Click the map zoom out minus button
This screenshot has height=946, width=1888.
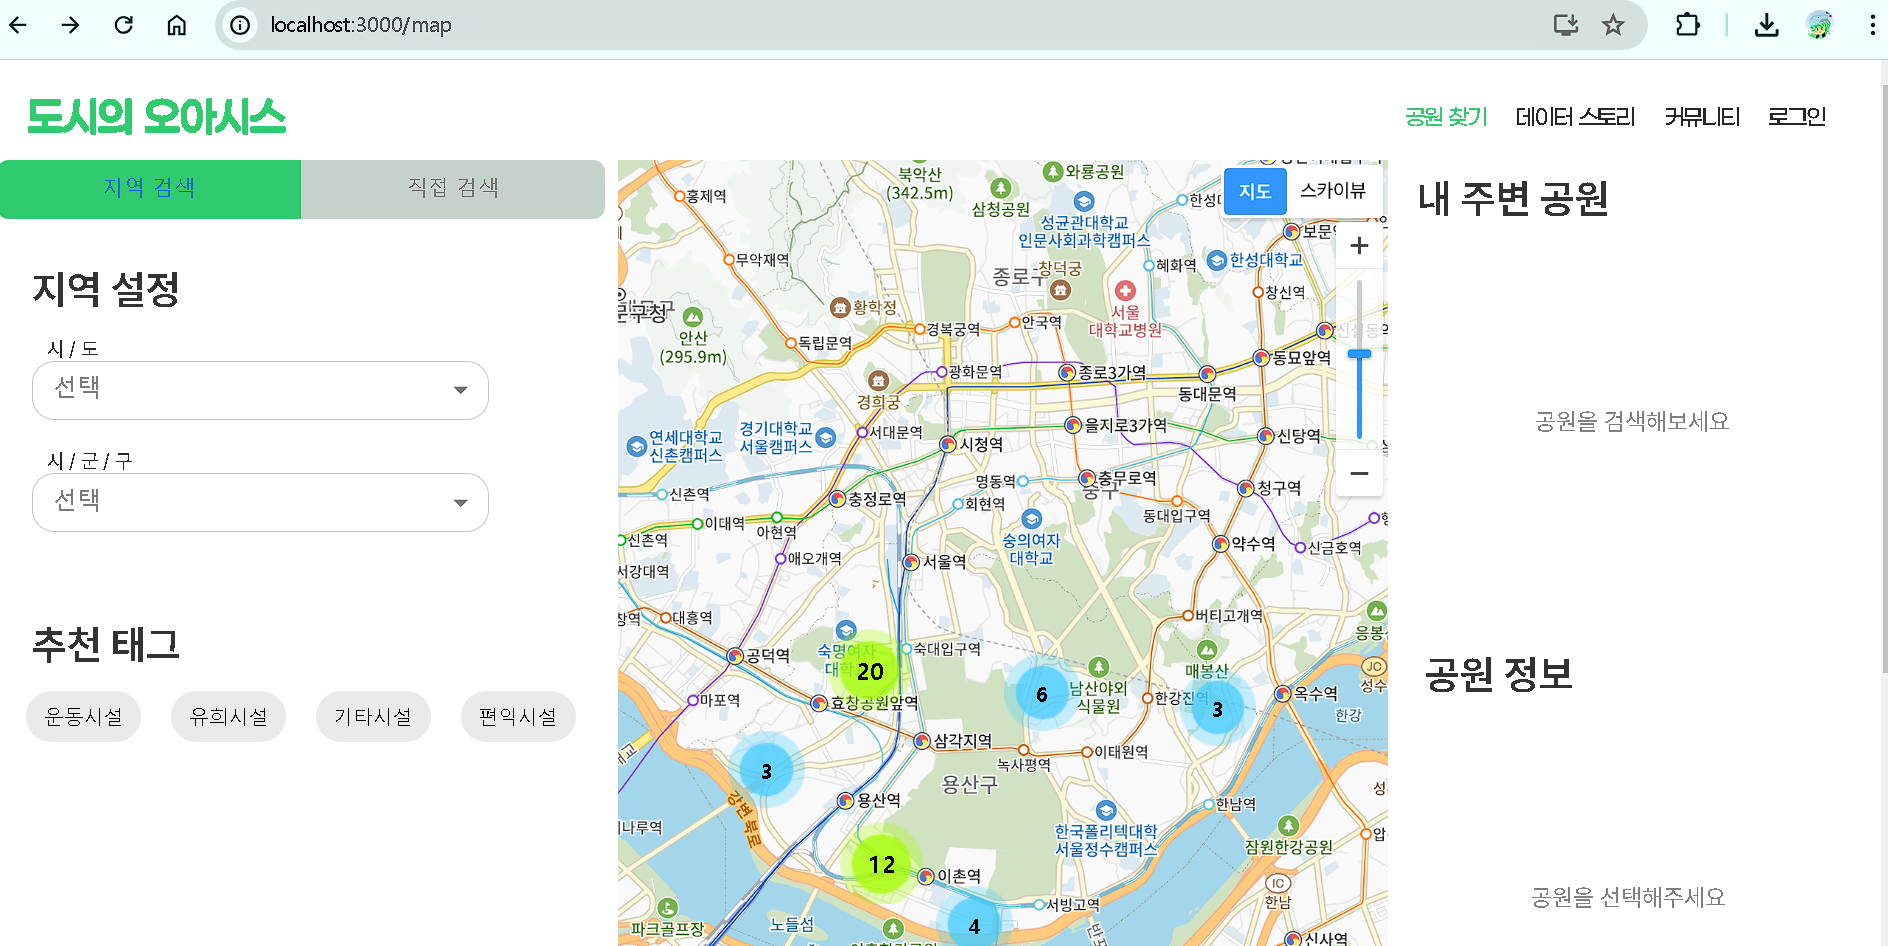tap(1359, 473)
